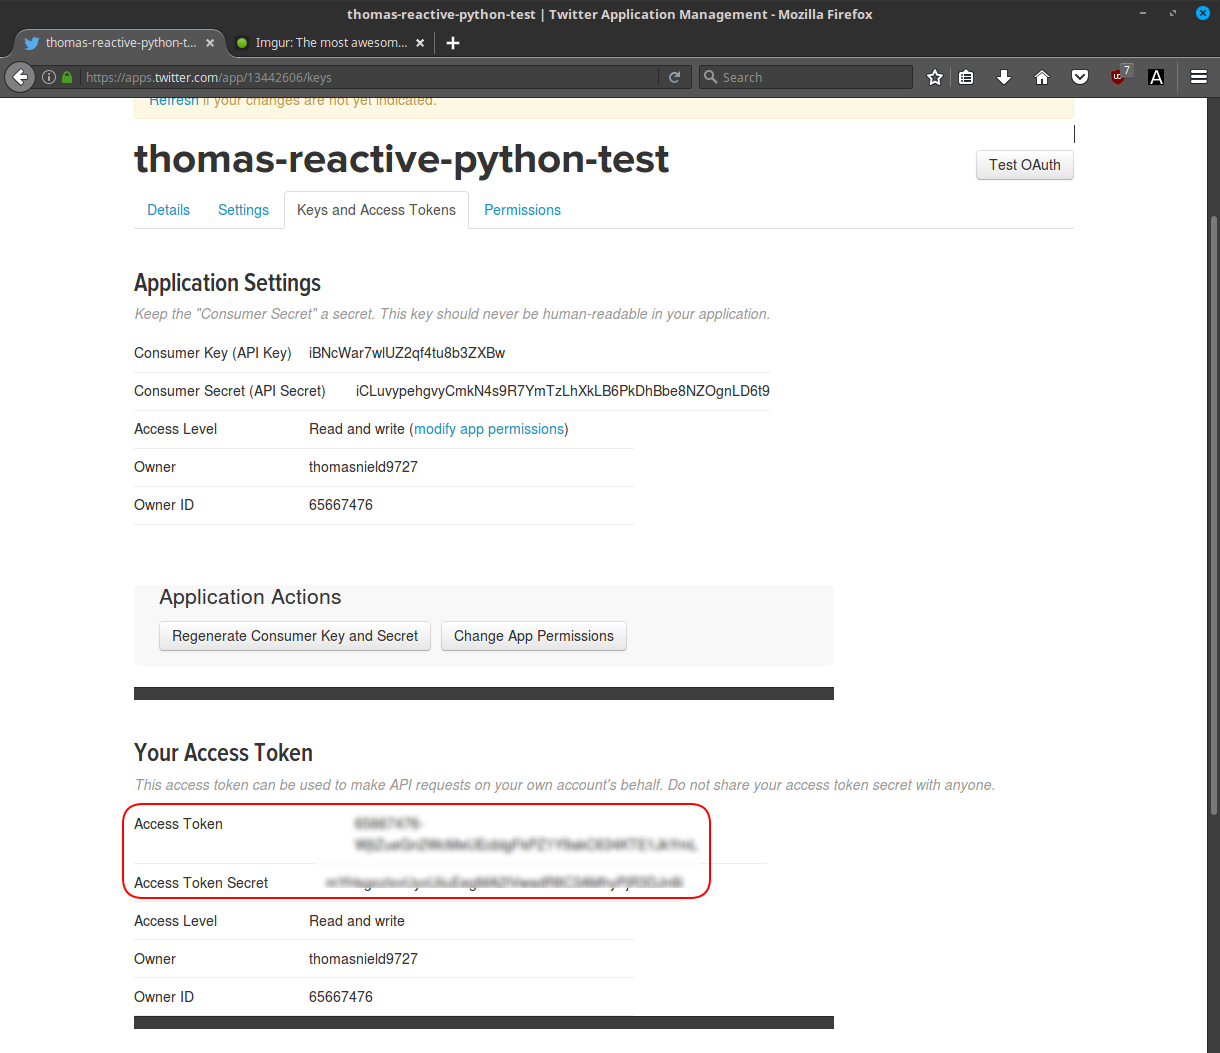This screenshot has height=1053, width=1220.
Task: Open the Firefox hamburger menu
Action: point(1199,77)
